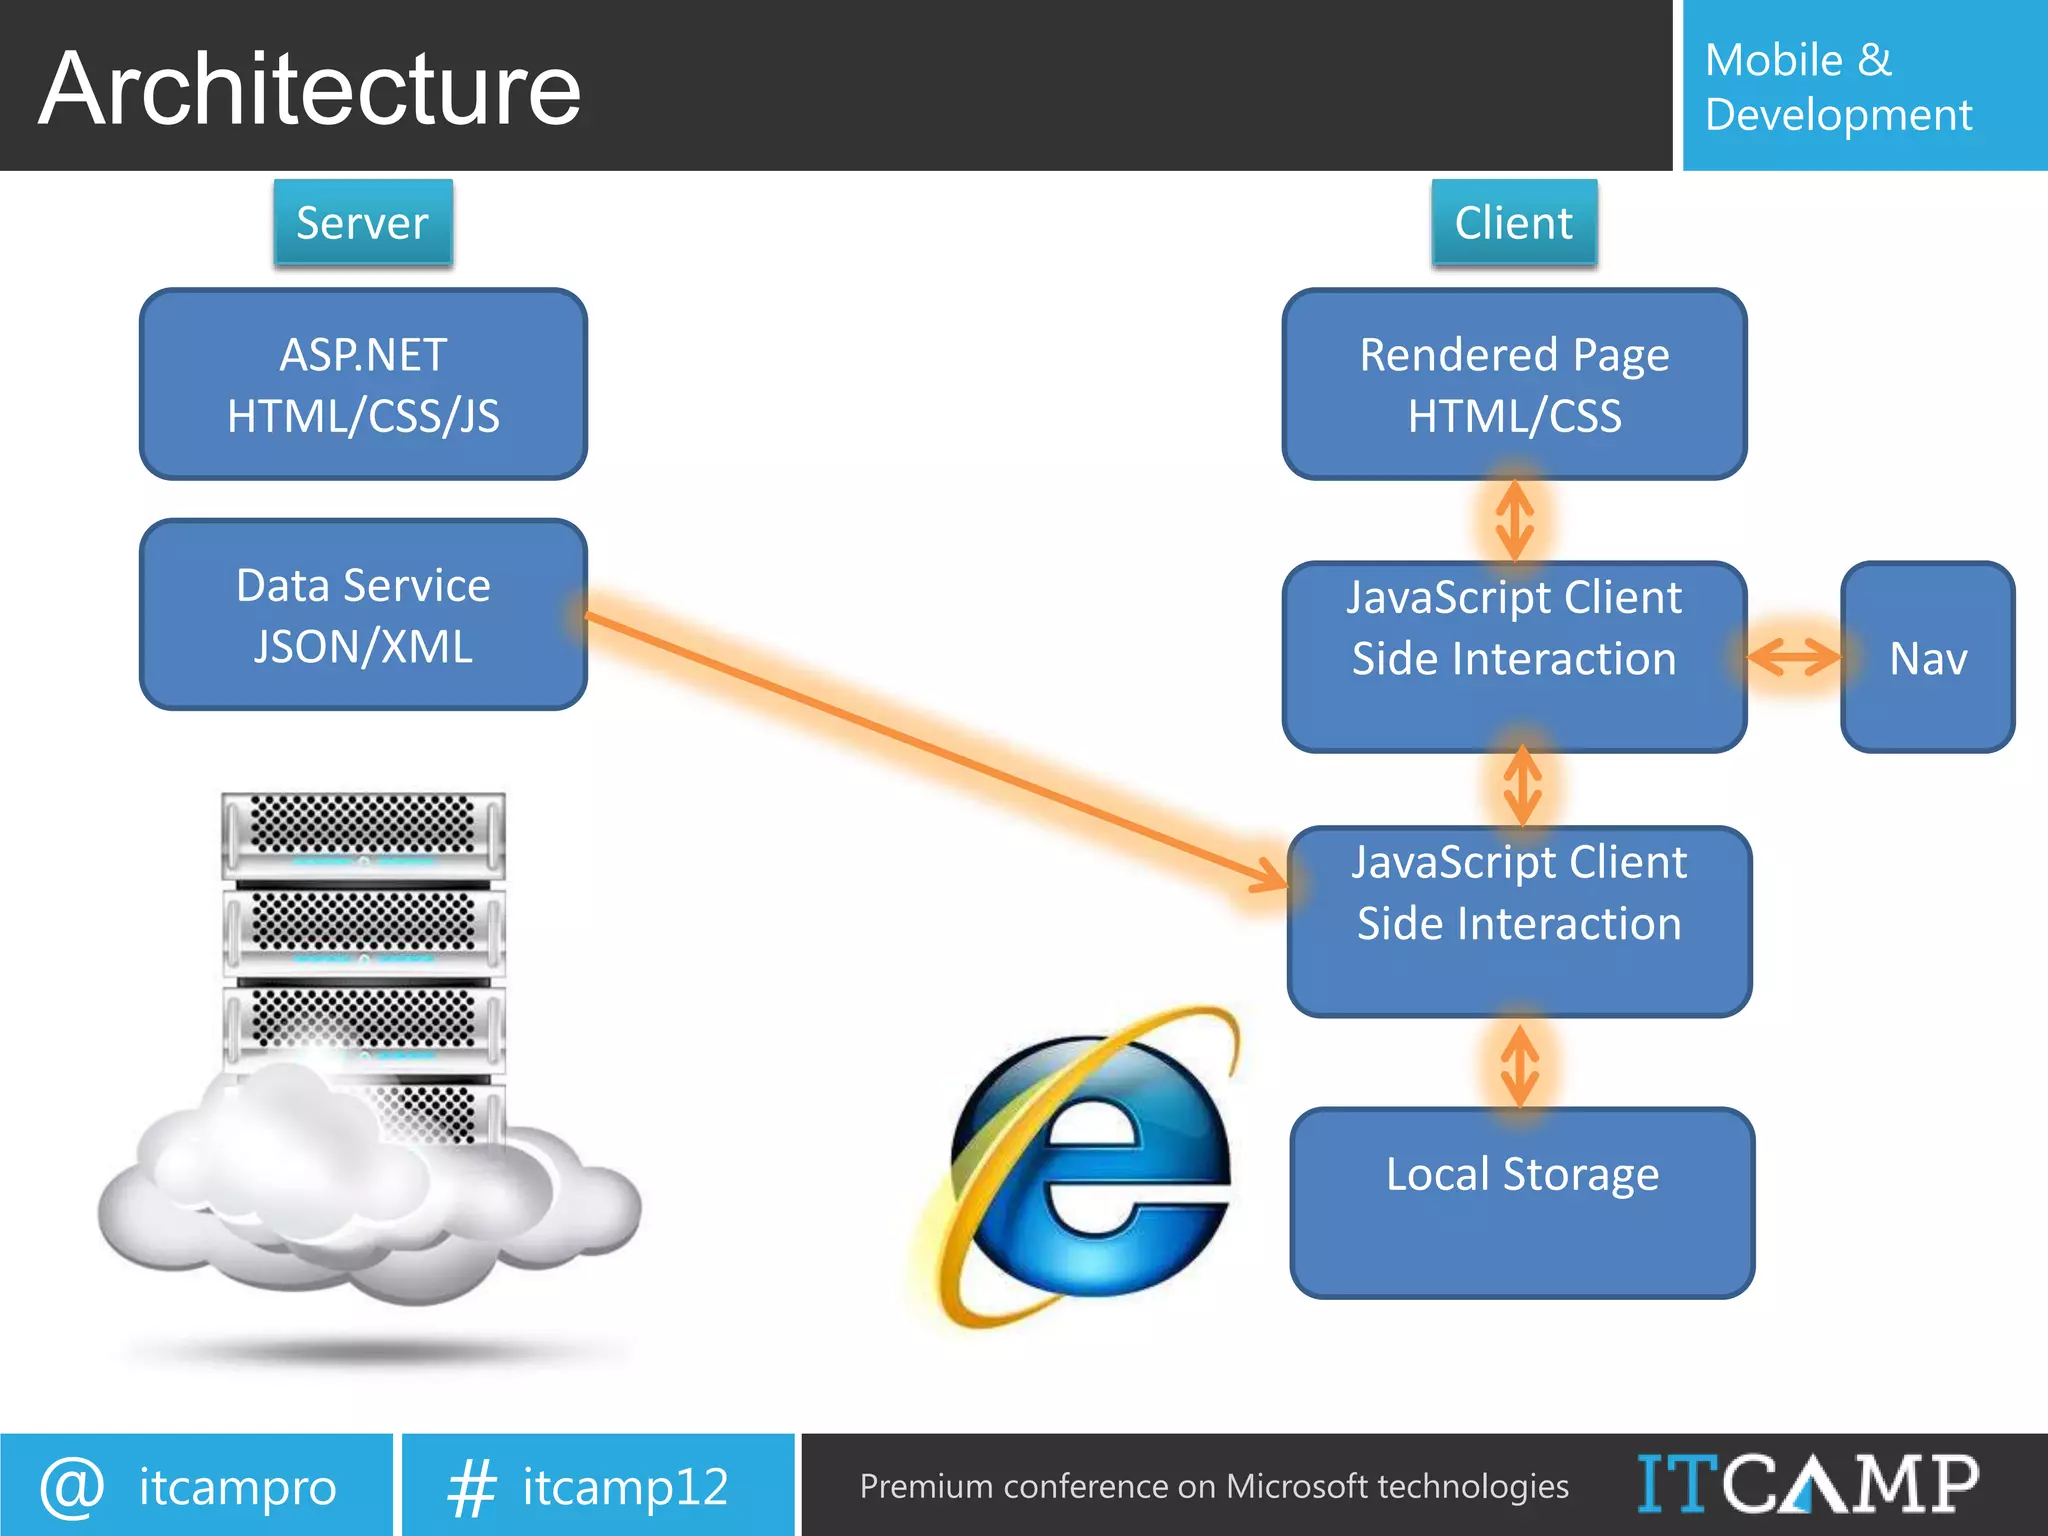
Task: Click the Nav box
Action: 1927,657
